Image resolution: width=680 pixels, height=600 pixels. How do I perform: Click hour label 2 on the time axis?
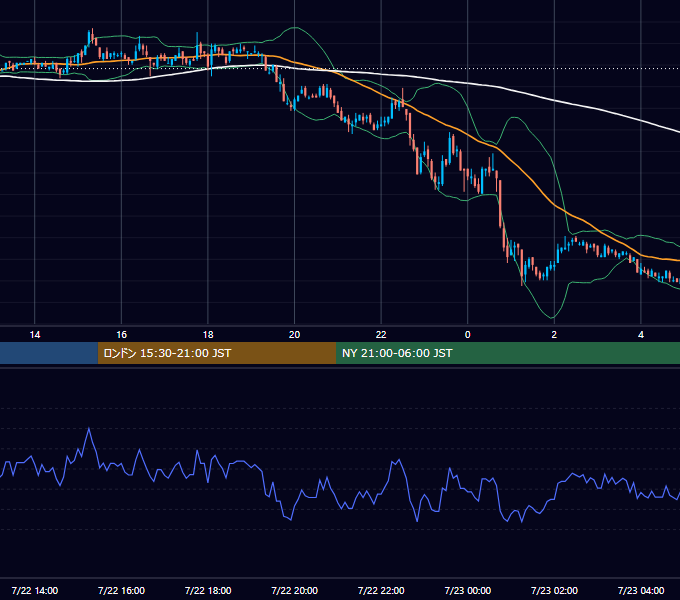tap(554, 335)
